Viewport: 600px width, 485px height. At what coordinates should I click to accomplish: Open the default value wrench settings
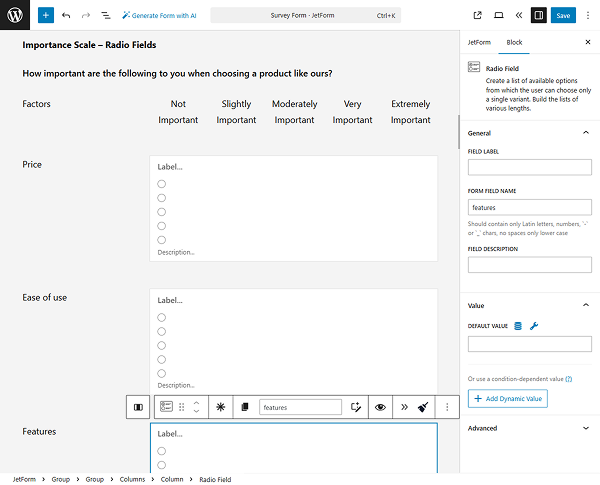click(x=534, y=326)
